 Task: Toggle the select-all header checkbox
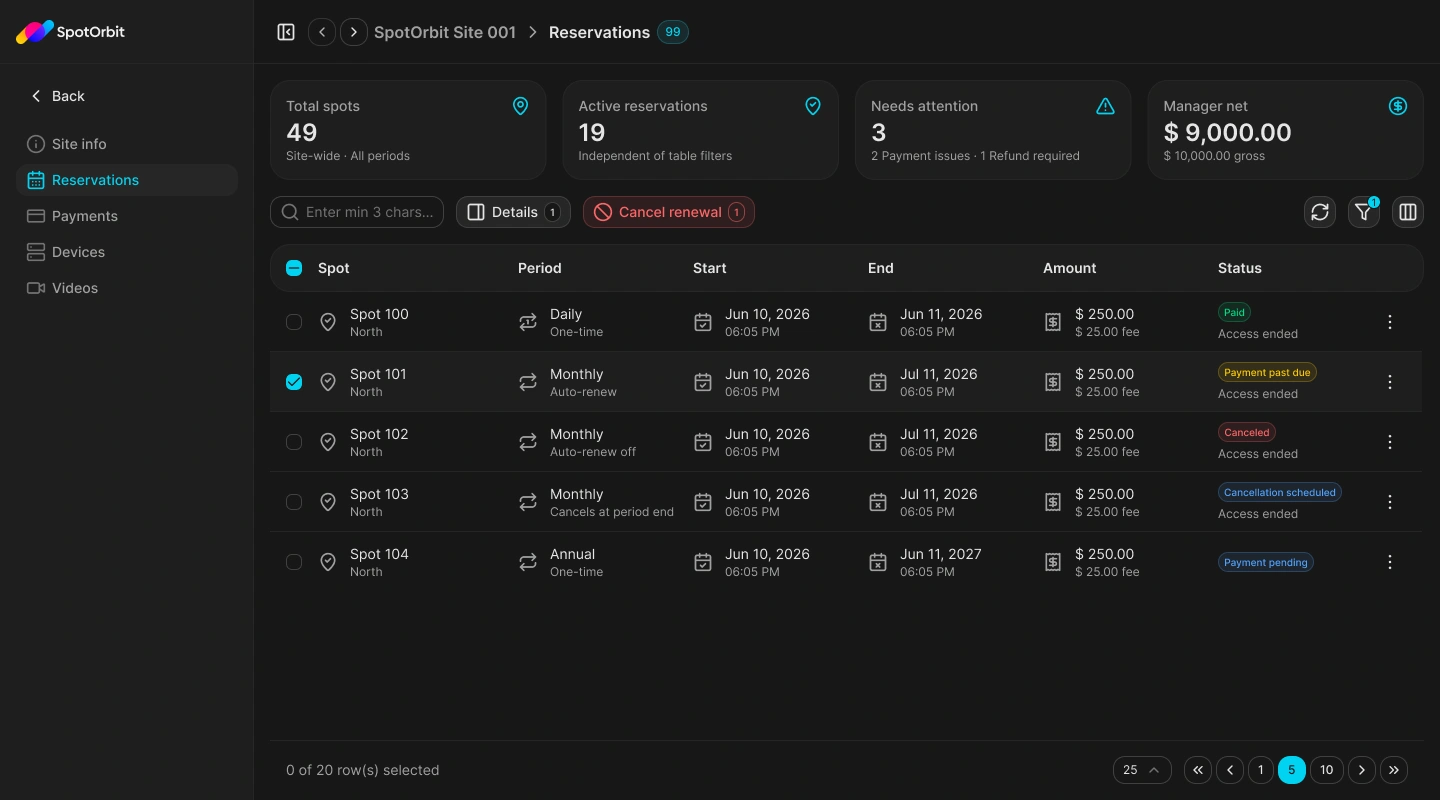tap(294, 268)
